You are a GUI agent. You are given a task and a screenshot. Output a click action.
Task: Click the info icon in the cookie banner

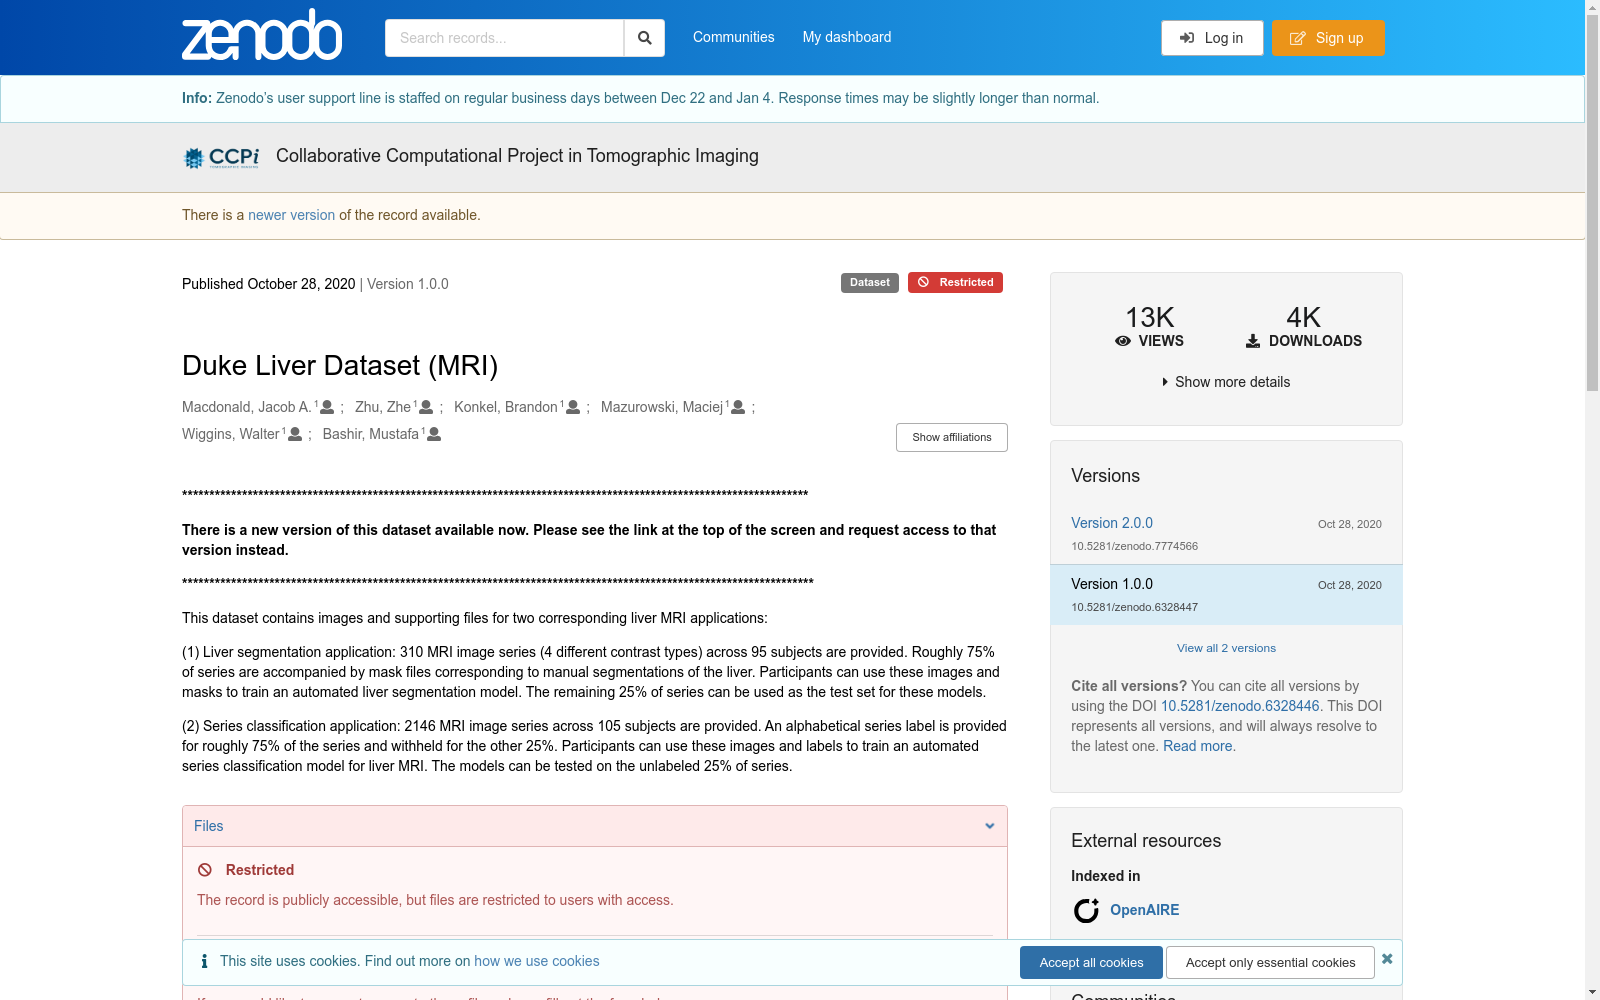tap(204, 961)
